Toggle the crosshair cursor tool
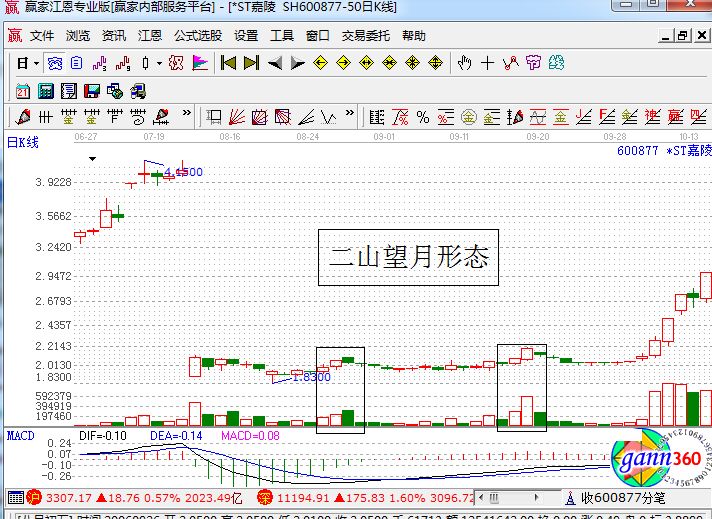This screenshot has height=519, width=712. tap(487, 63)
